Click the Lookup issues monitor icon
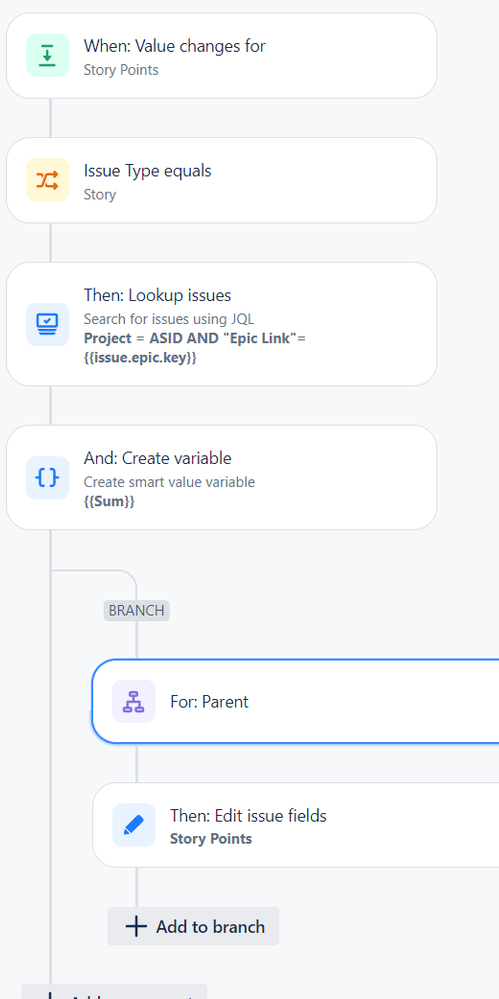This screenshot has height=999, width=499. pos(48,324)
